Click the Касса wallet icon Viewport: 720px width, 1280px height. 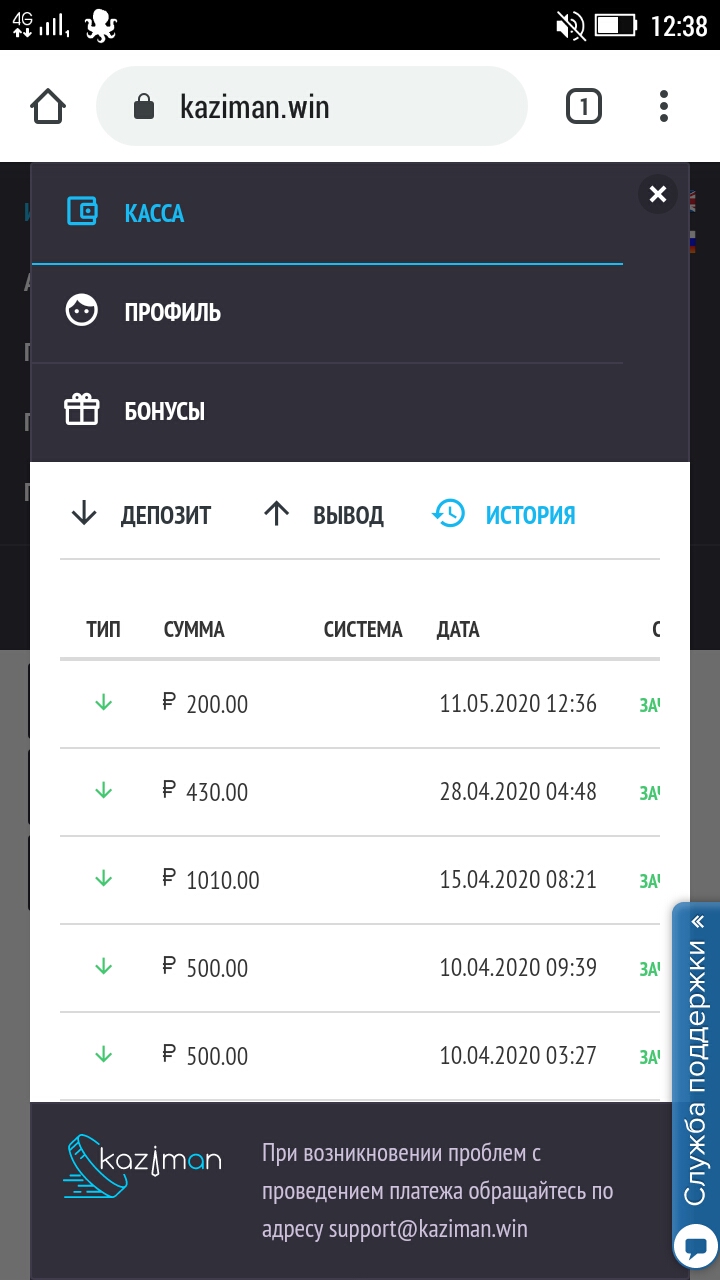pyautogui.click(x=82, y=212)
